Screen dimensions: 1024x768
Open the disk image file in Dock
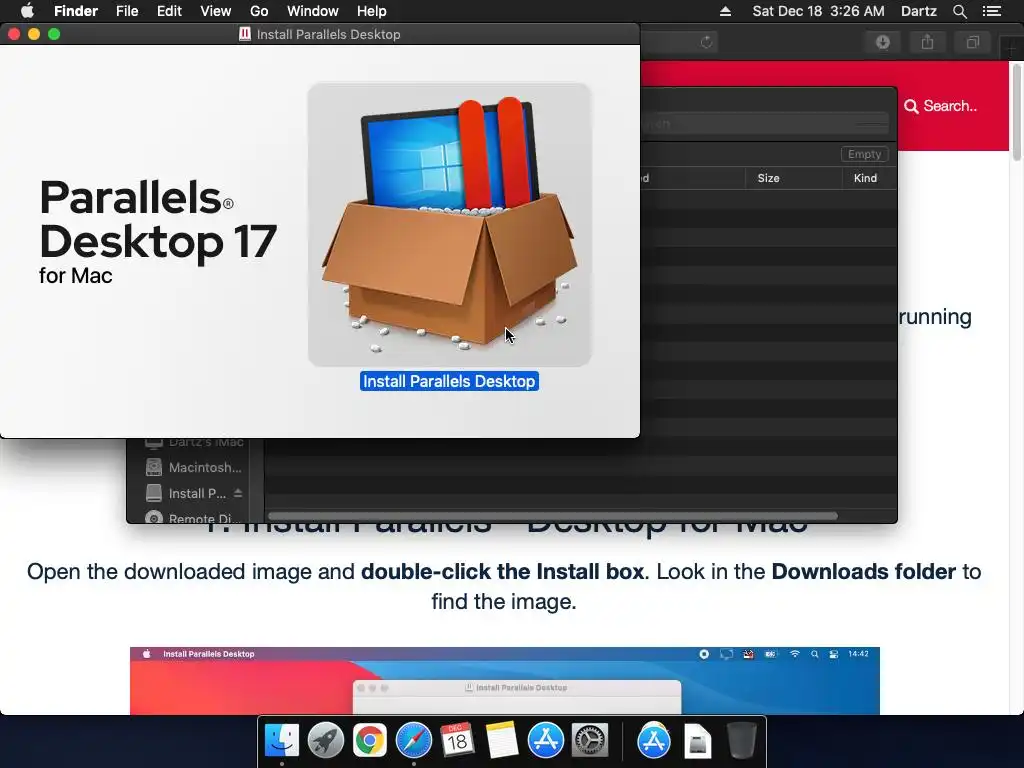697,741
